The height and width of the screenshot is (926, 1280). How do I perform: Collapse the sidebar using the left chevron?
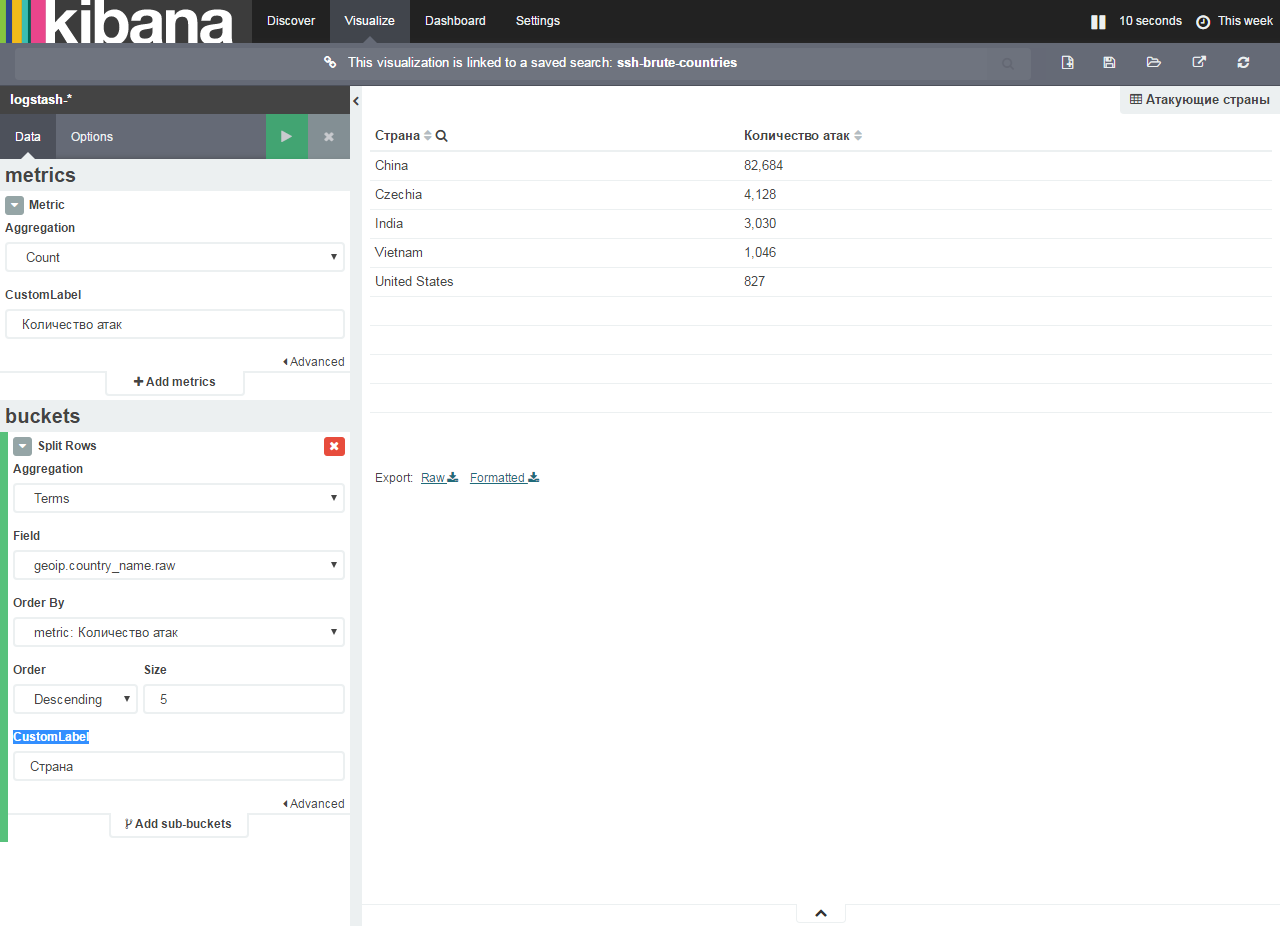356,101
